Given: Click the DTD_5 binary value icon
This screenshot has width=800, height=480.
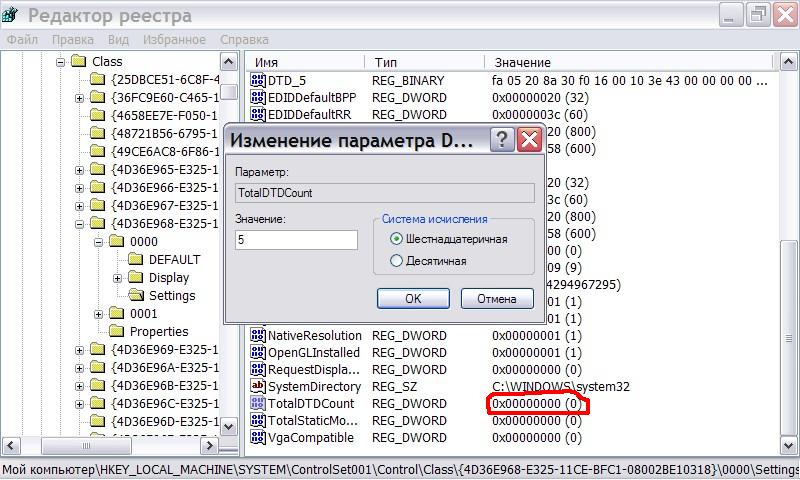Looking at the screenshot, I should pyautogui.click(x=258, y=80).
